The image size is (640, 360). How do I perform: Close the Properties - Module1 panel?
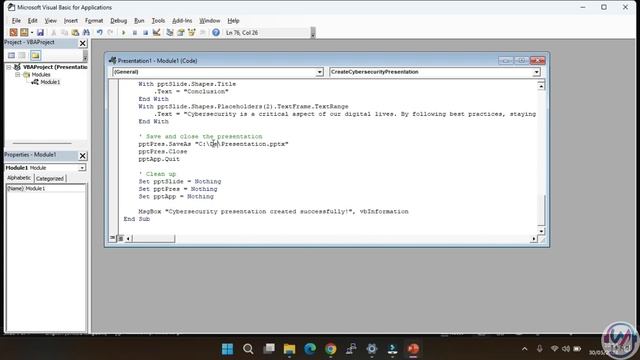(82, 156)
